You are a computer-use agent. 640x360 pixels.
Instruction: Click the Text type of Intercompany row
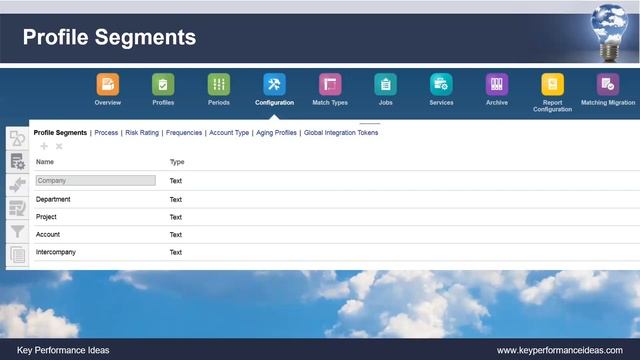[x=176, y=252]
